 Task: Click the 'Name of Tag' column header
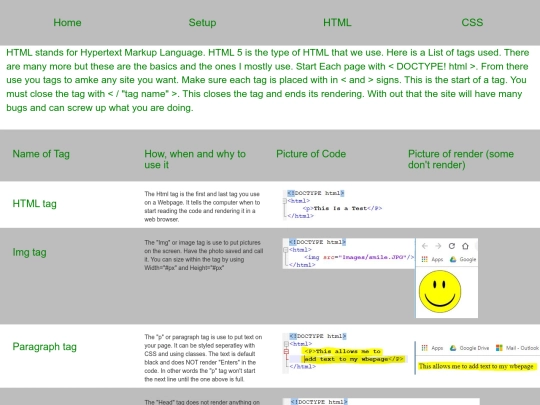click(x=41, y=154)
